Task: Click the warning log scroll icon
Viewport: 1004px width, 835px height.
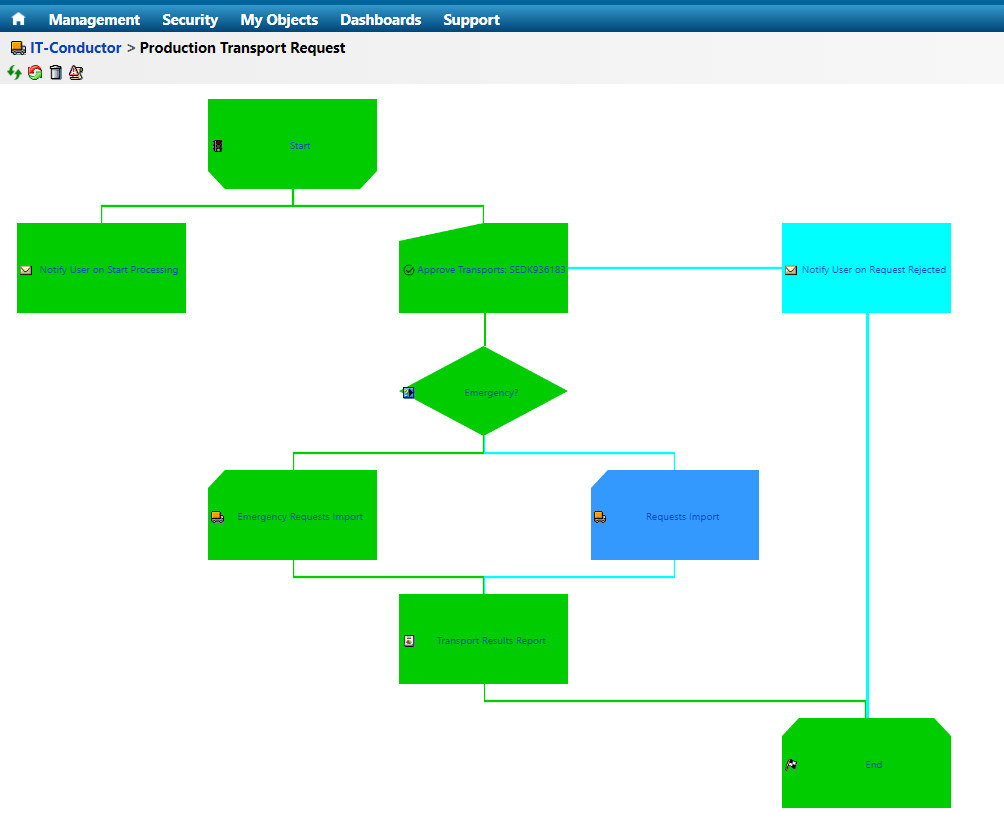Action: 76,72
